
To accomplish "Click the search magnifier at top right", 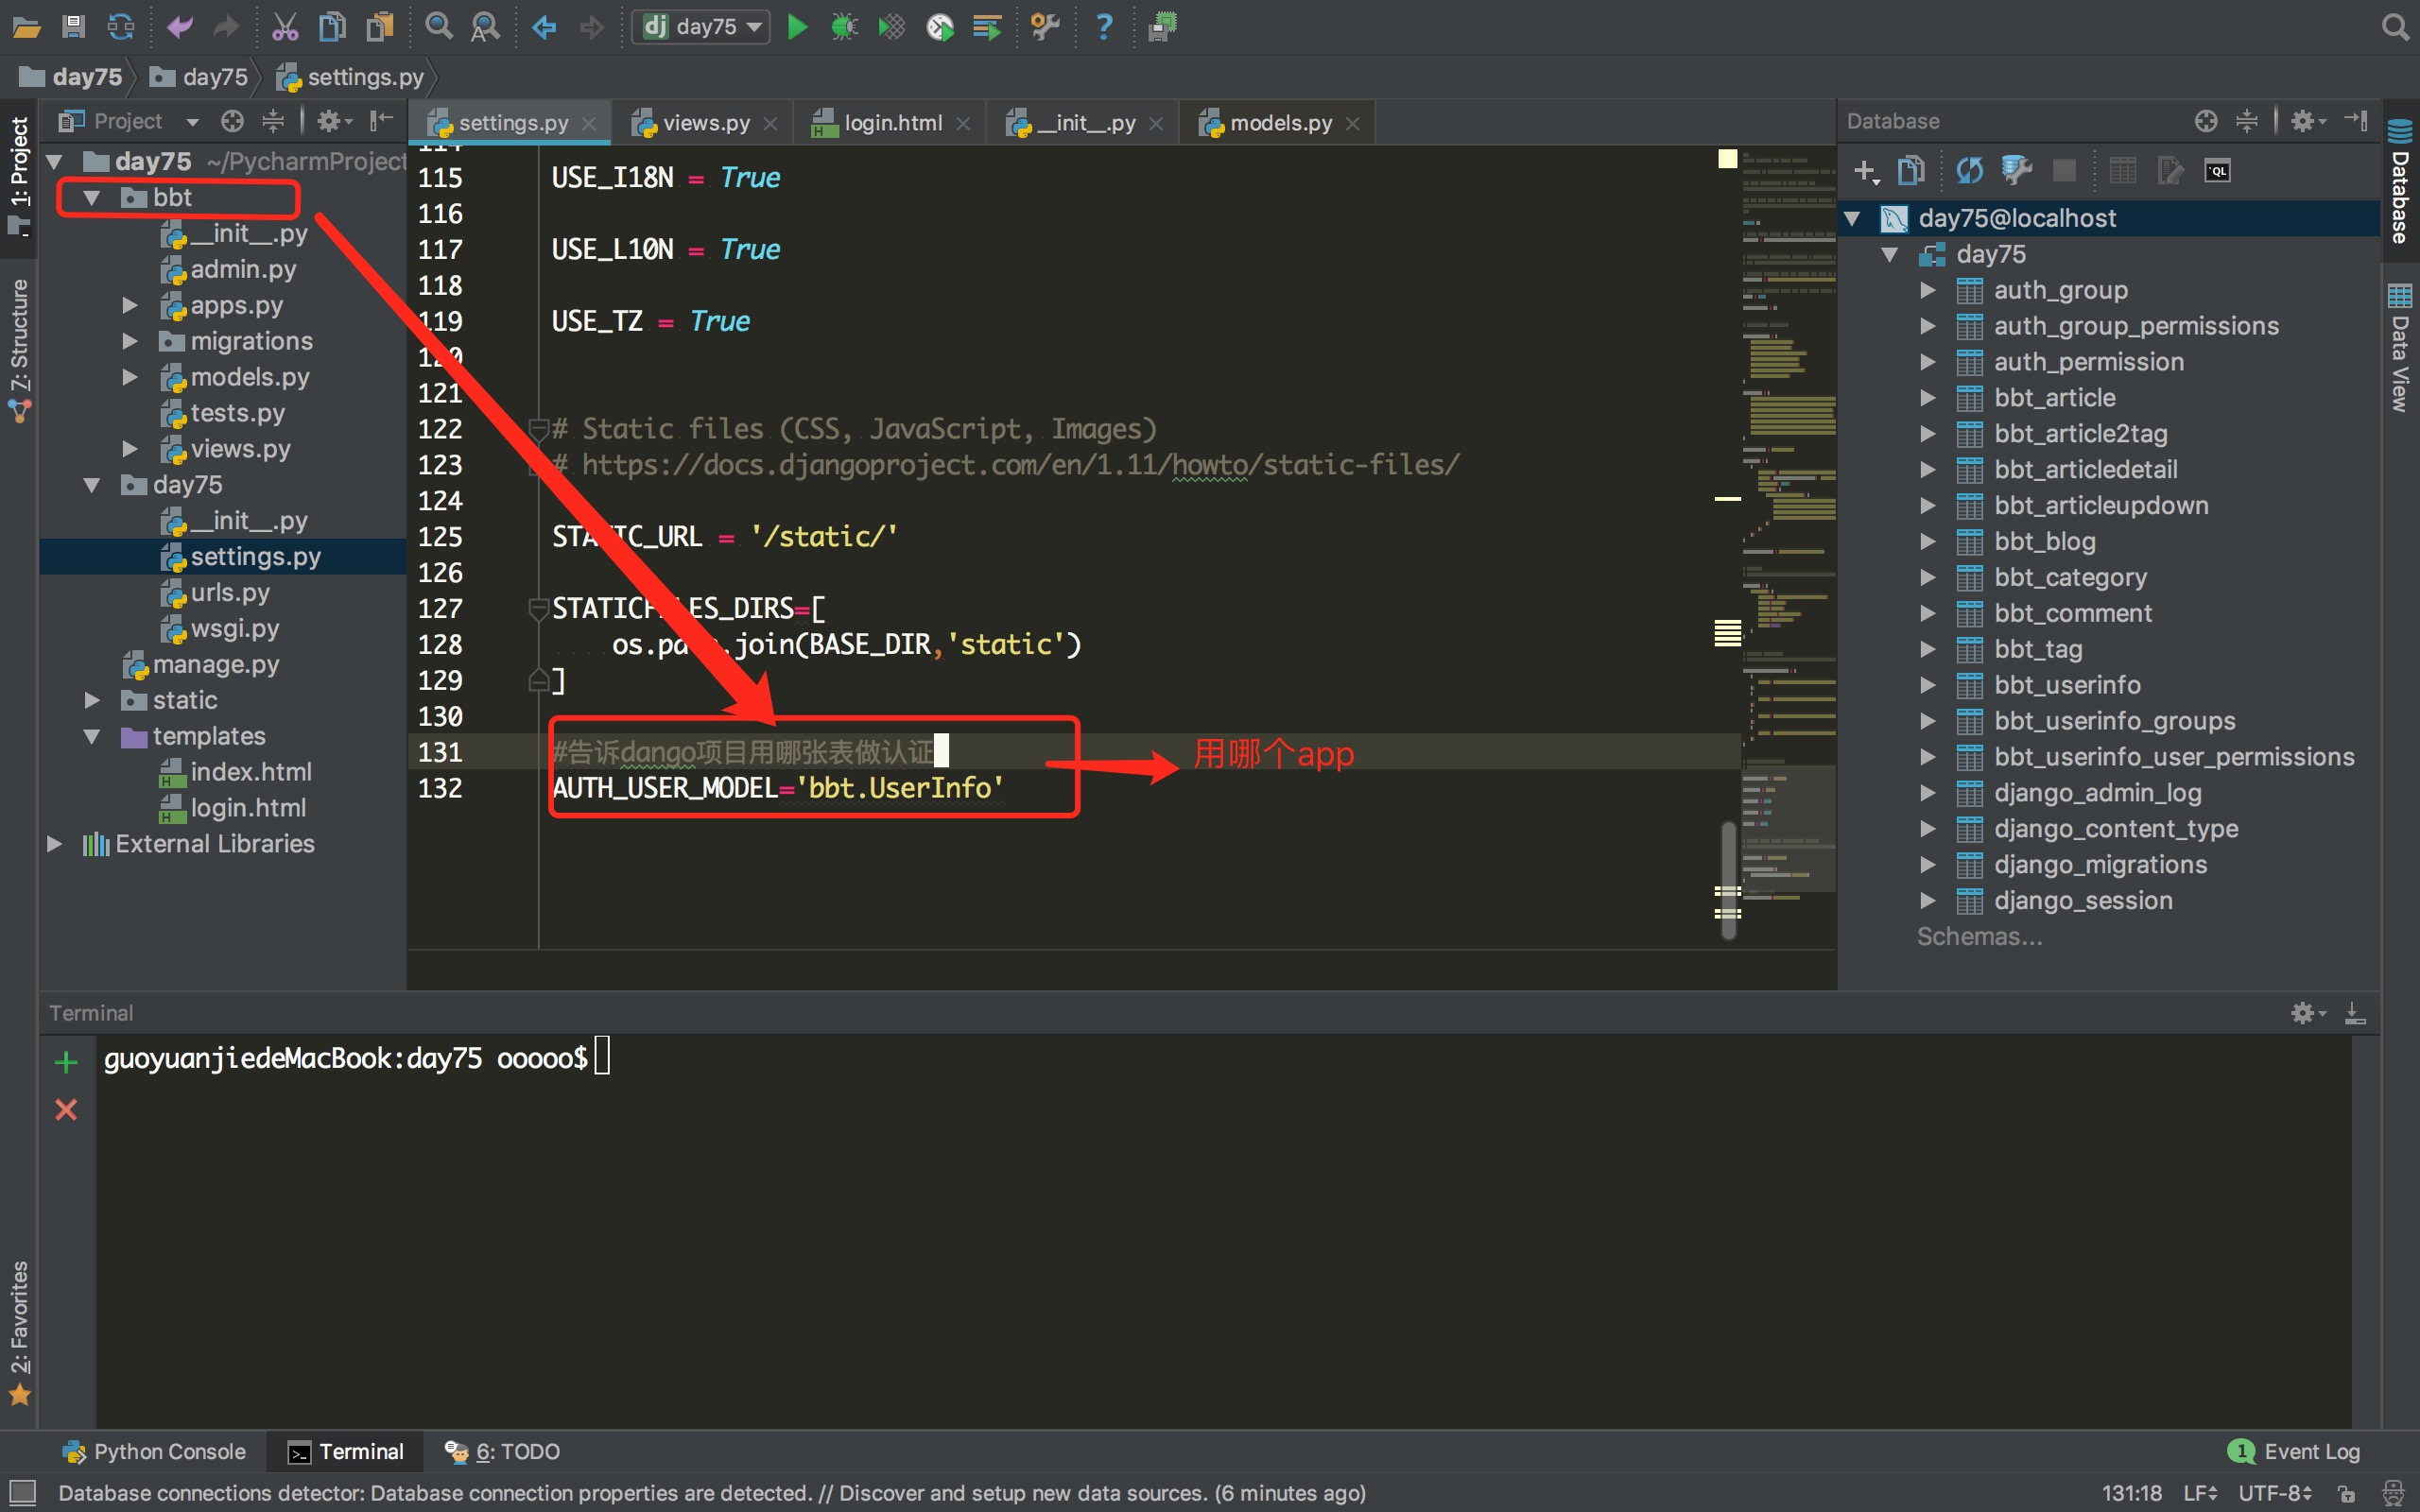I will [2394, 26].
